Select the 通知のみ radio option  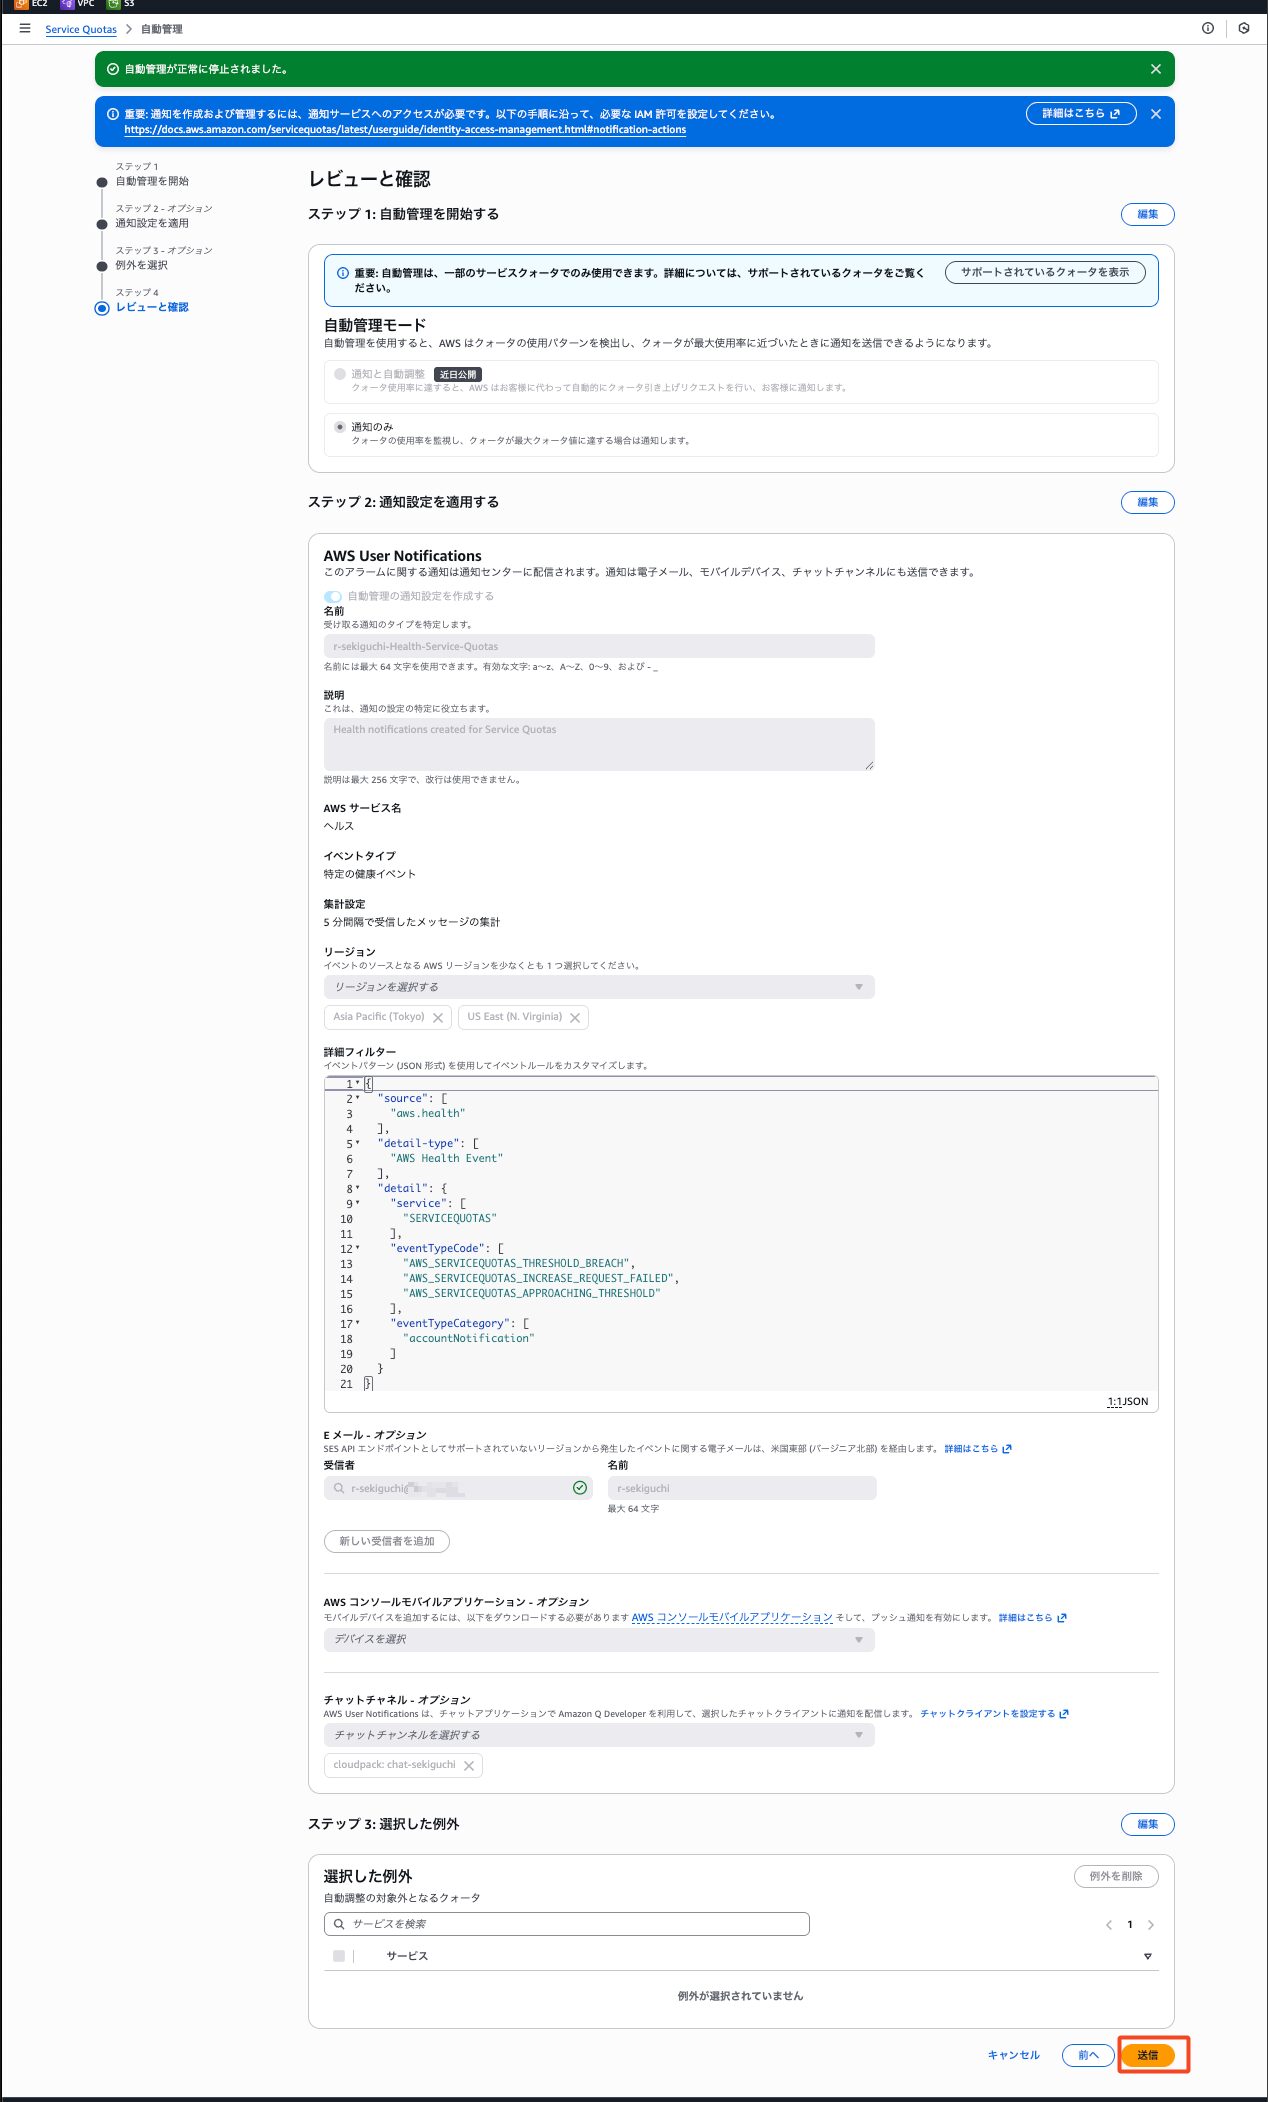340,427
